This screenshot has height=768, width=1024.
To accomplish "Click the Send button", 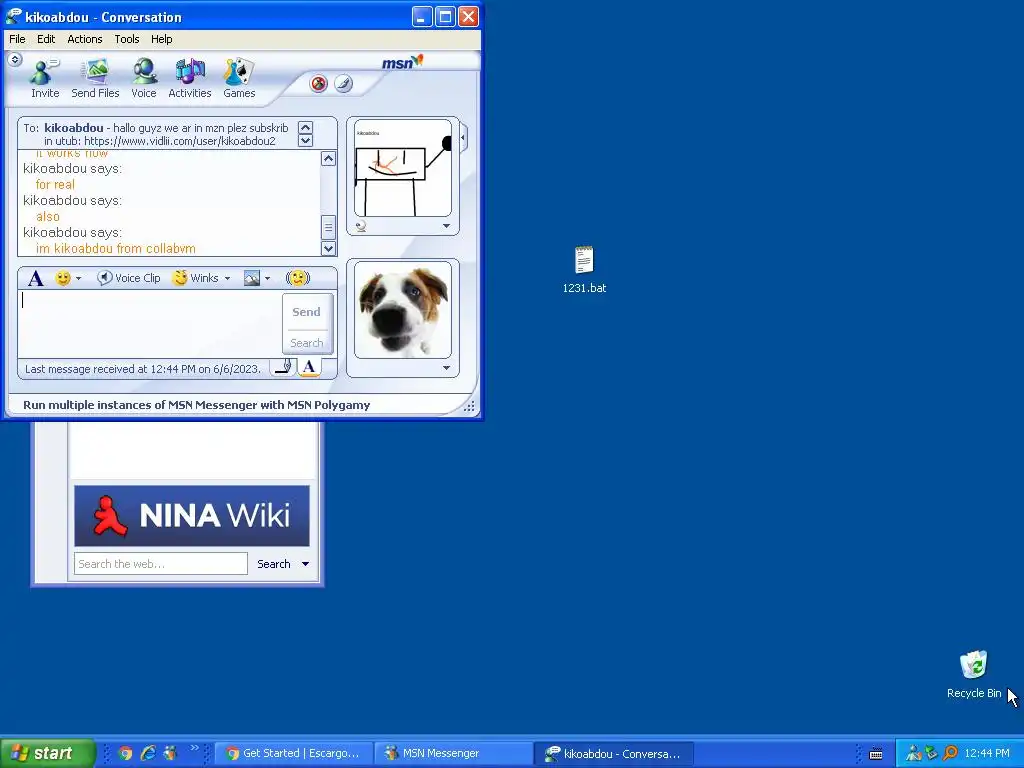I will click(x=306, y=312).
